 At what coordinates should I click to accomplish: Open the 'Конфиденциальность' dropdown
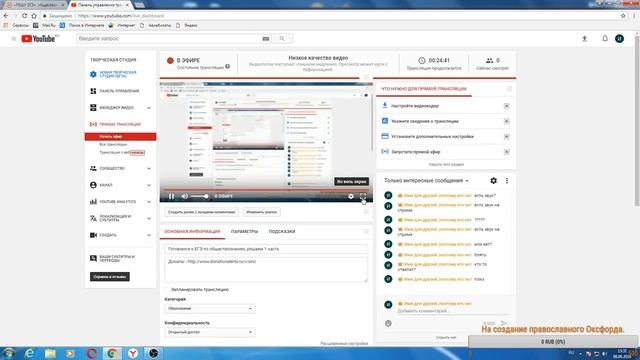(210, 332)
